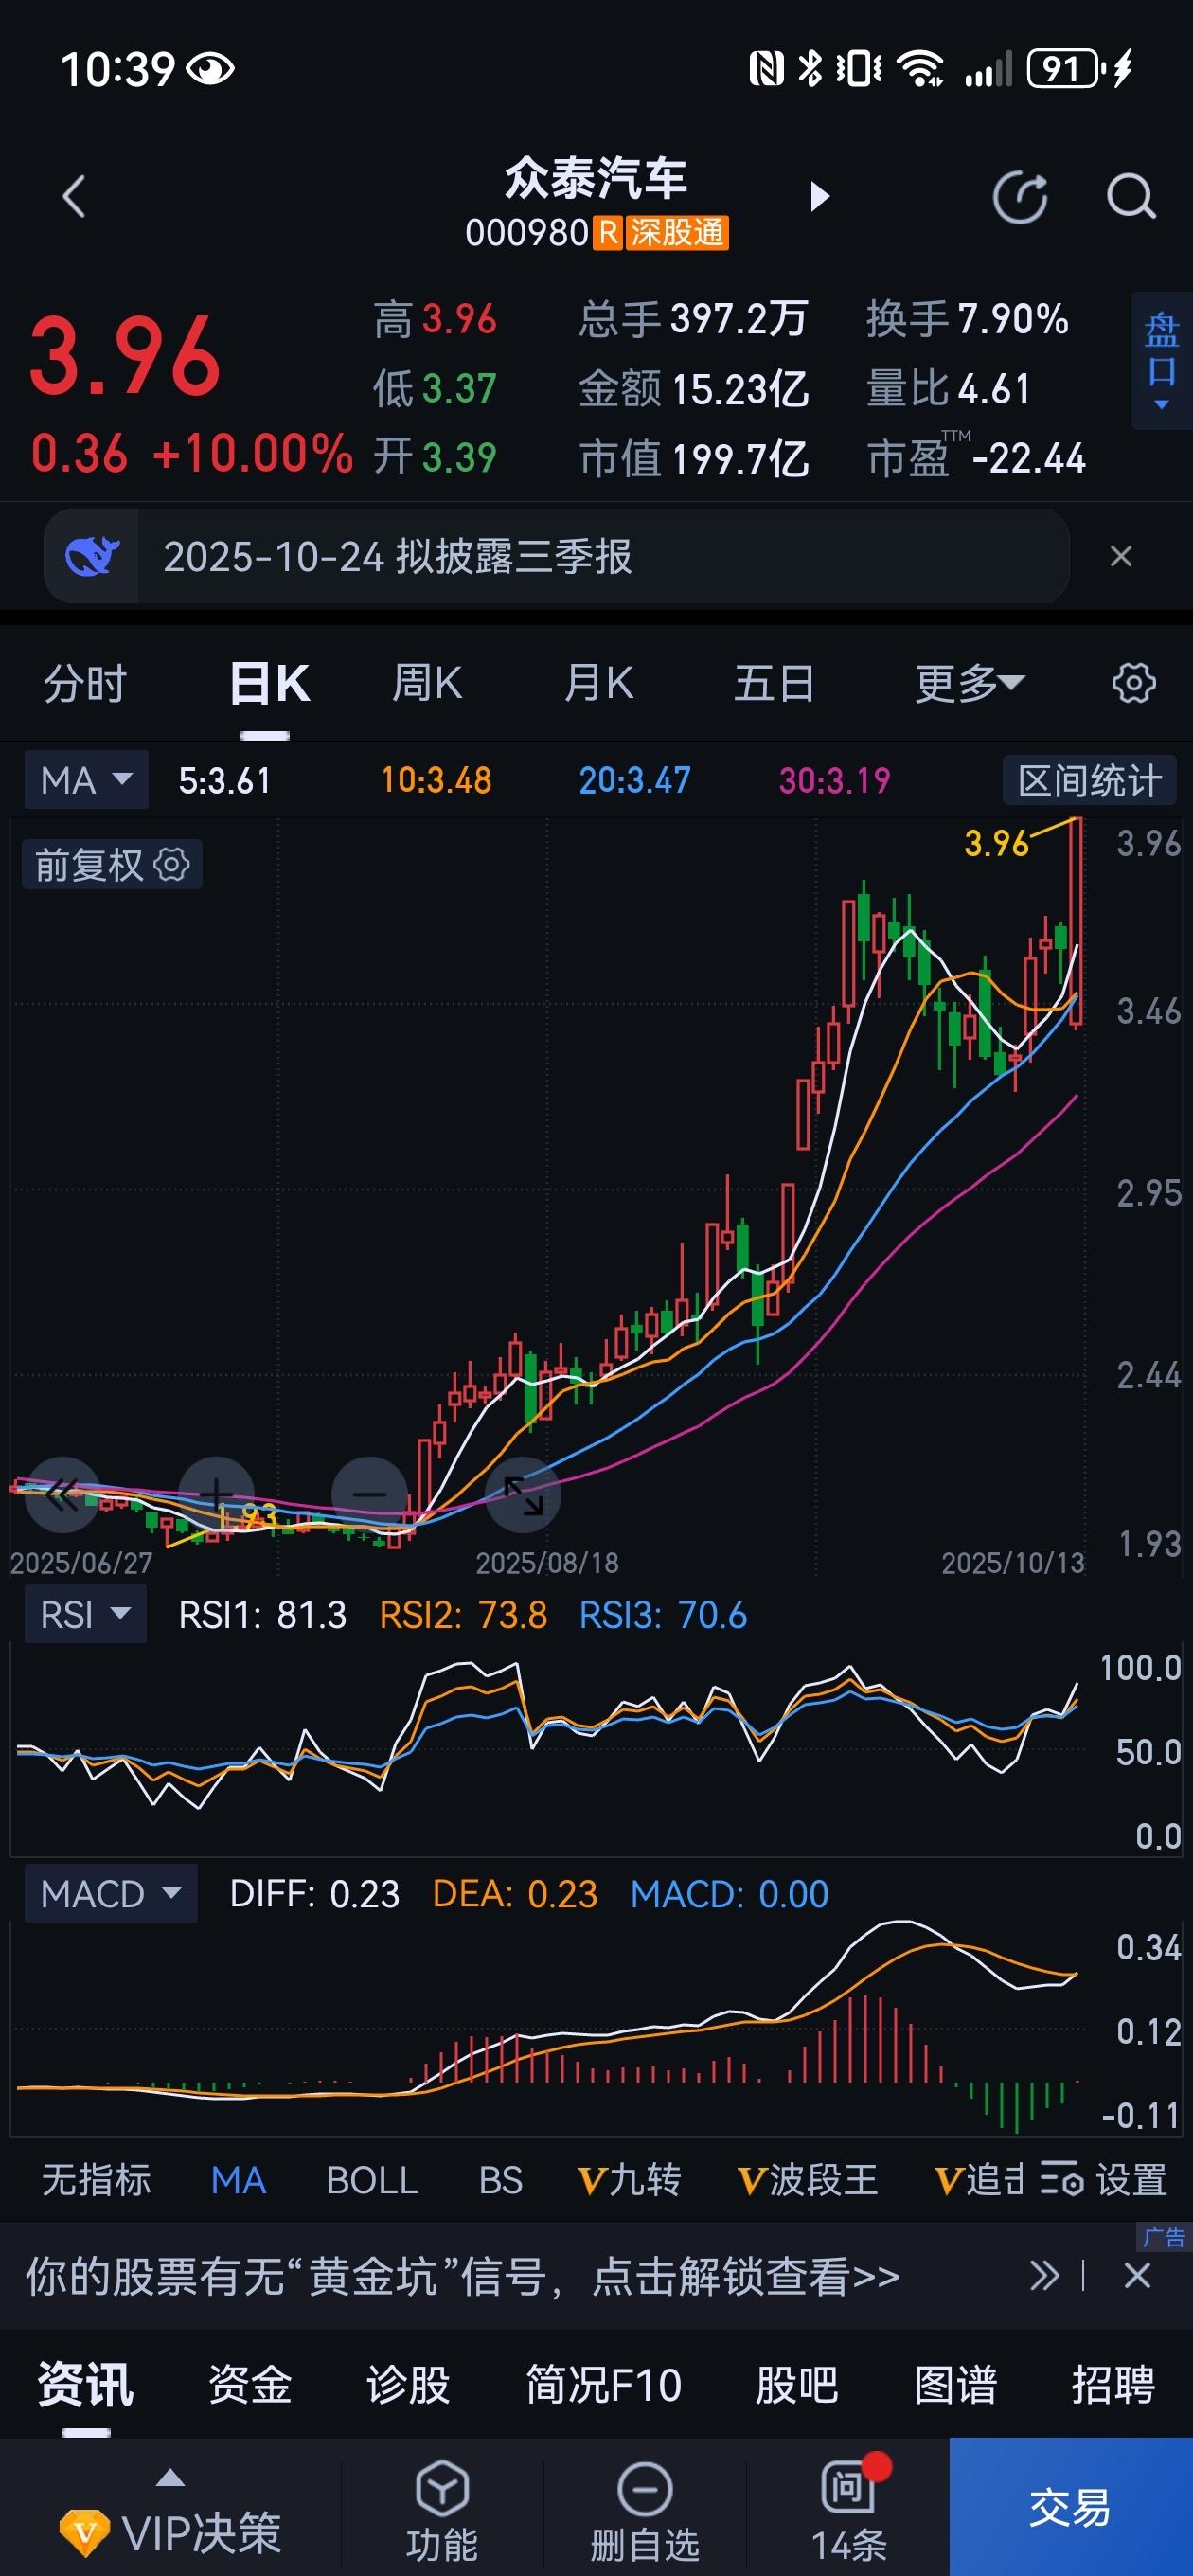The height and width of the screenshot is (2576, 1193).
Task: Tap the MA10 value 10:3.48
Action: tap(436, 780)
